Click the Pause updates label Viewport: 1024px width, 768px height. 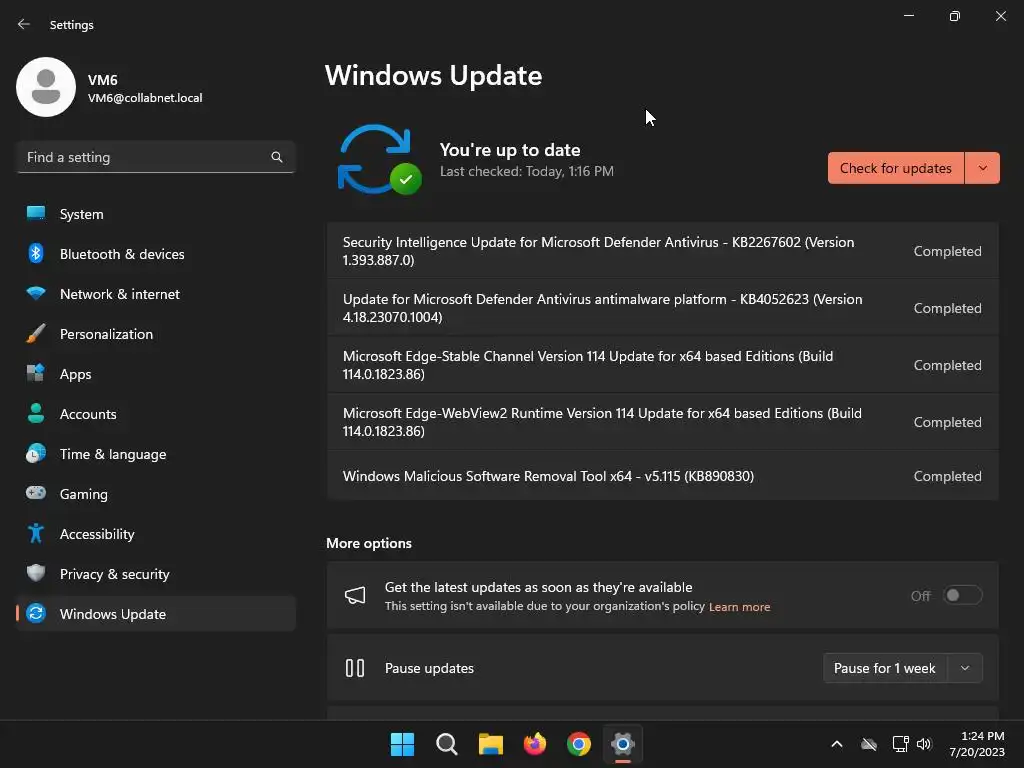click(x=429, y=668)
